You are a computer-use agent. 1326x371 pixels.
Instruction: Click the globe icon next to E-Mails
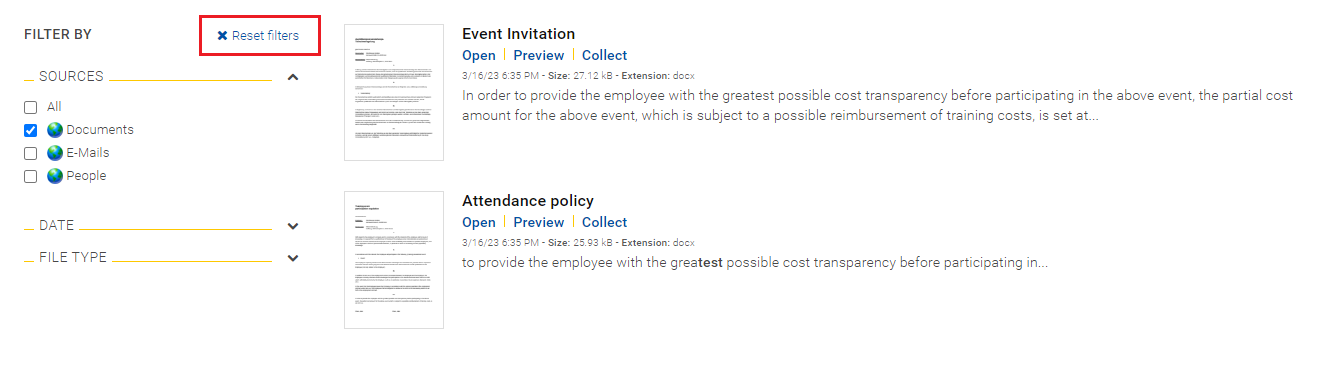pyautogui.click(x=55, y=153)
